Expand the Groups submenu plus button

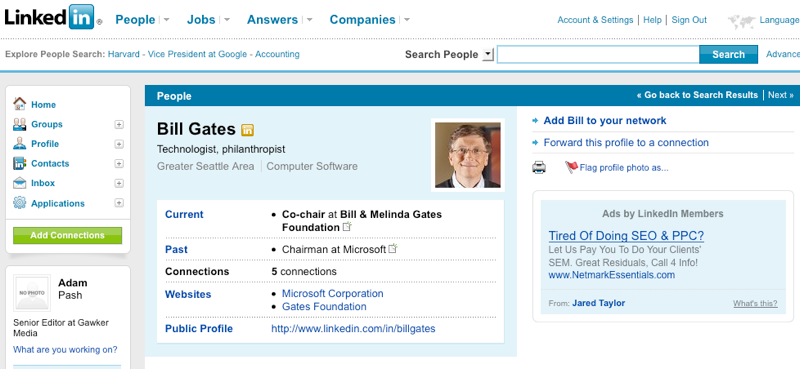click(x=119, y=124)
